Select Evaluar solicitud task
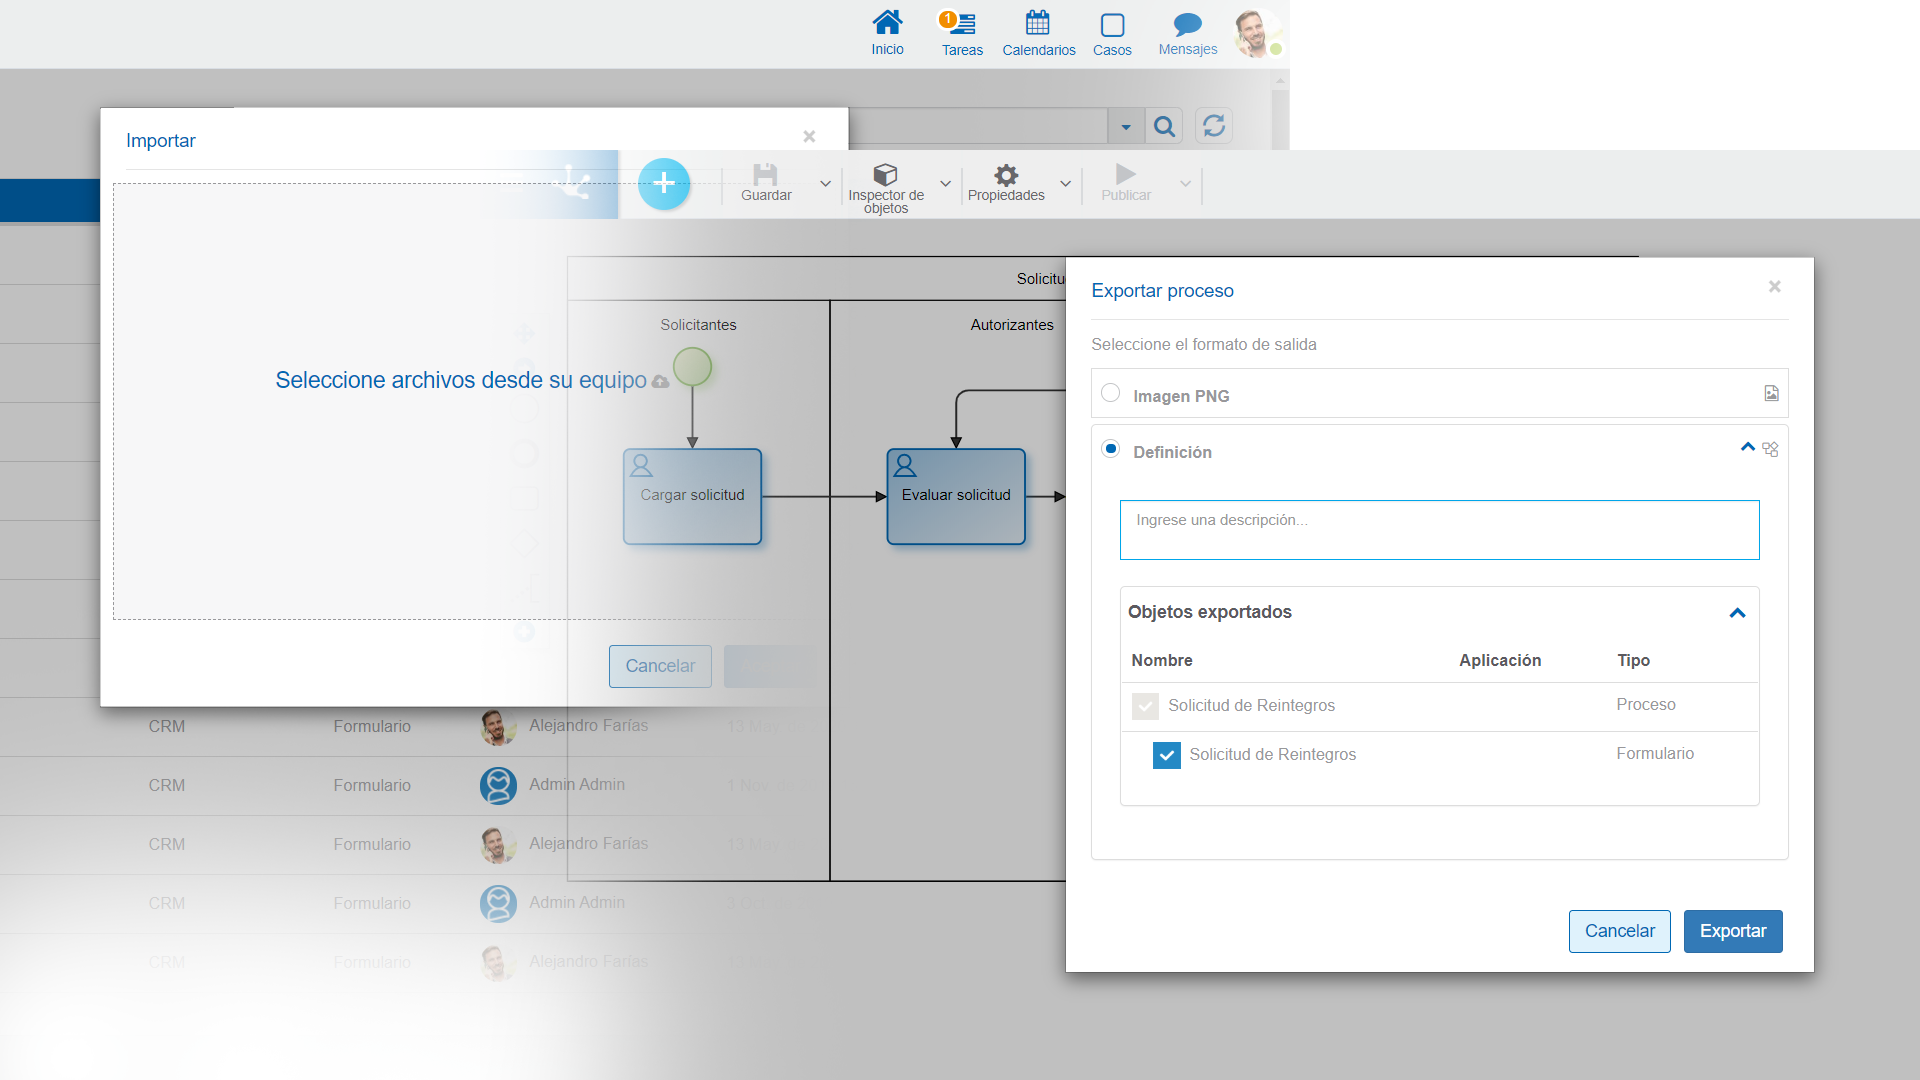Viewport: 1920px width, 1080px height. pyautogui.click(x=956, y=496)
